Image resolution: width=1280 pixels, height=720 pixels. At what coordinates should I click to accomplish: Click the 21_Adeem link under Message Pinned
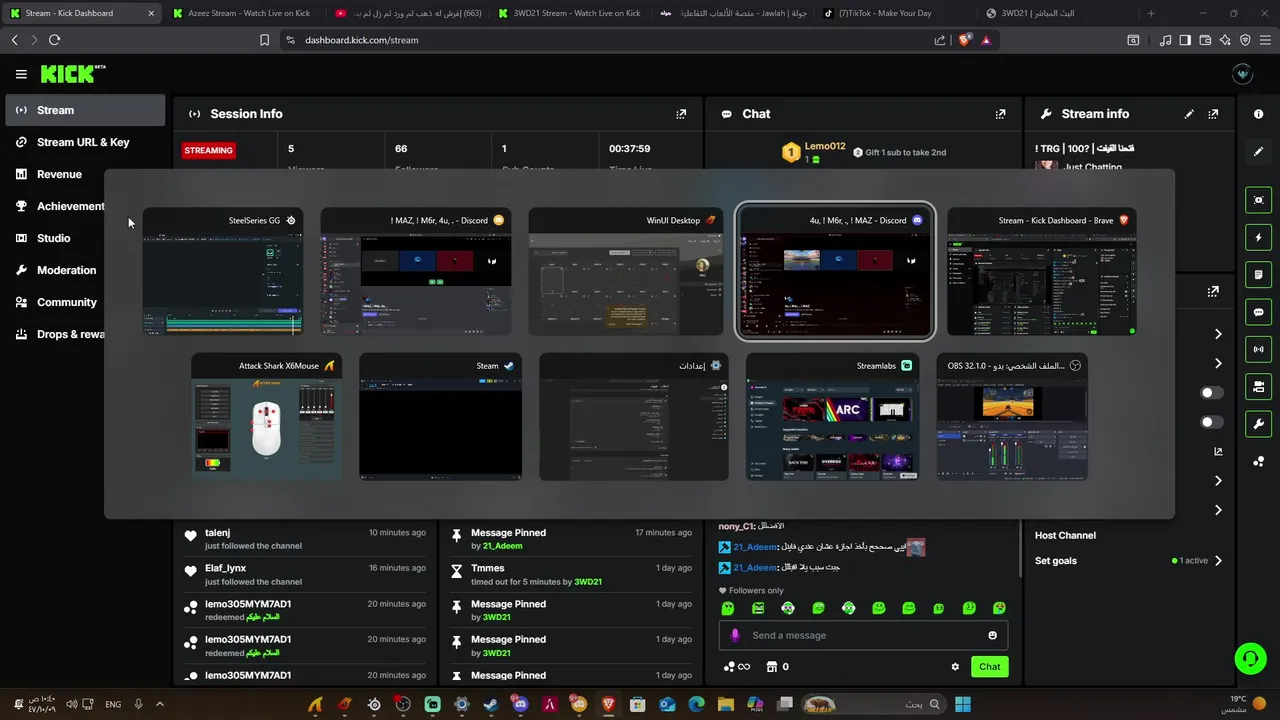click(x=503, y=546)
